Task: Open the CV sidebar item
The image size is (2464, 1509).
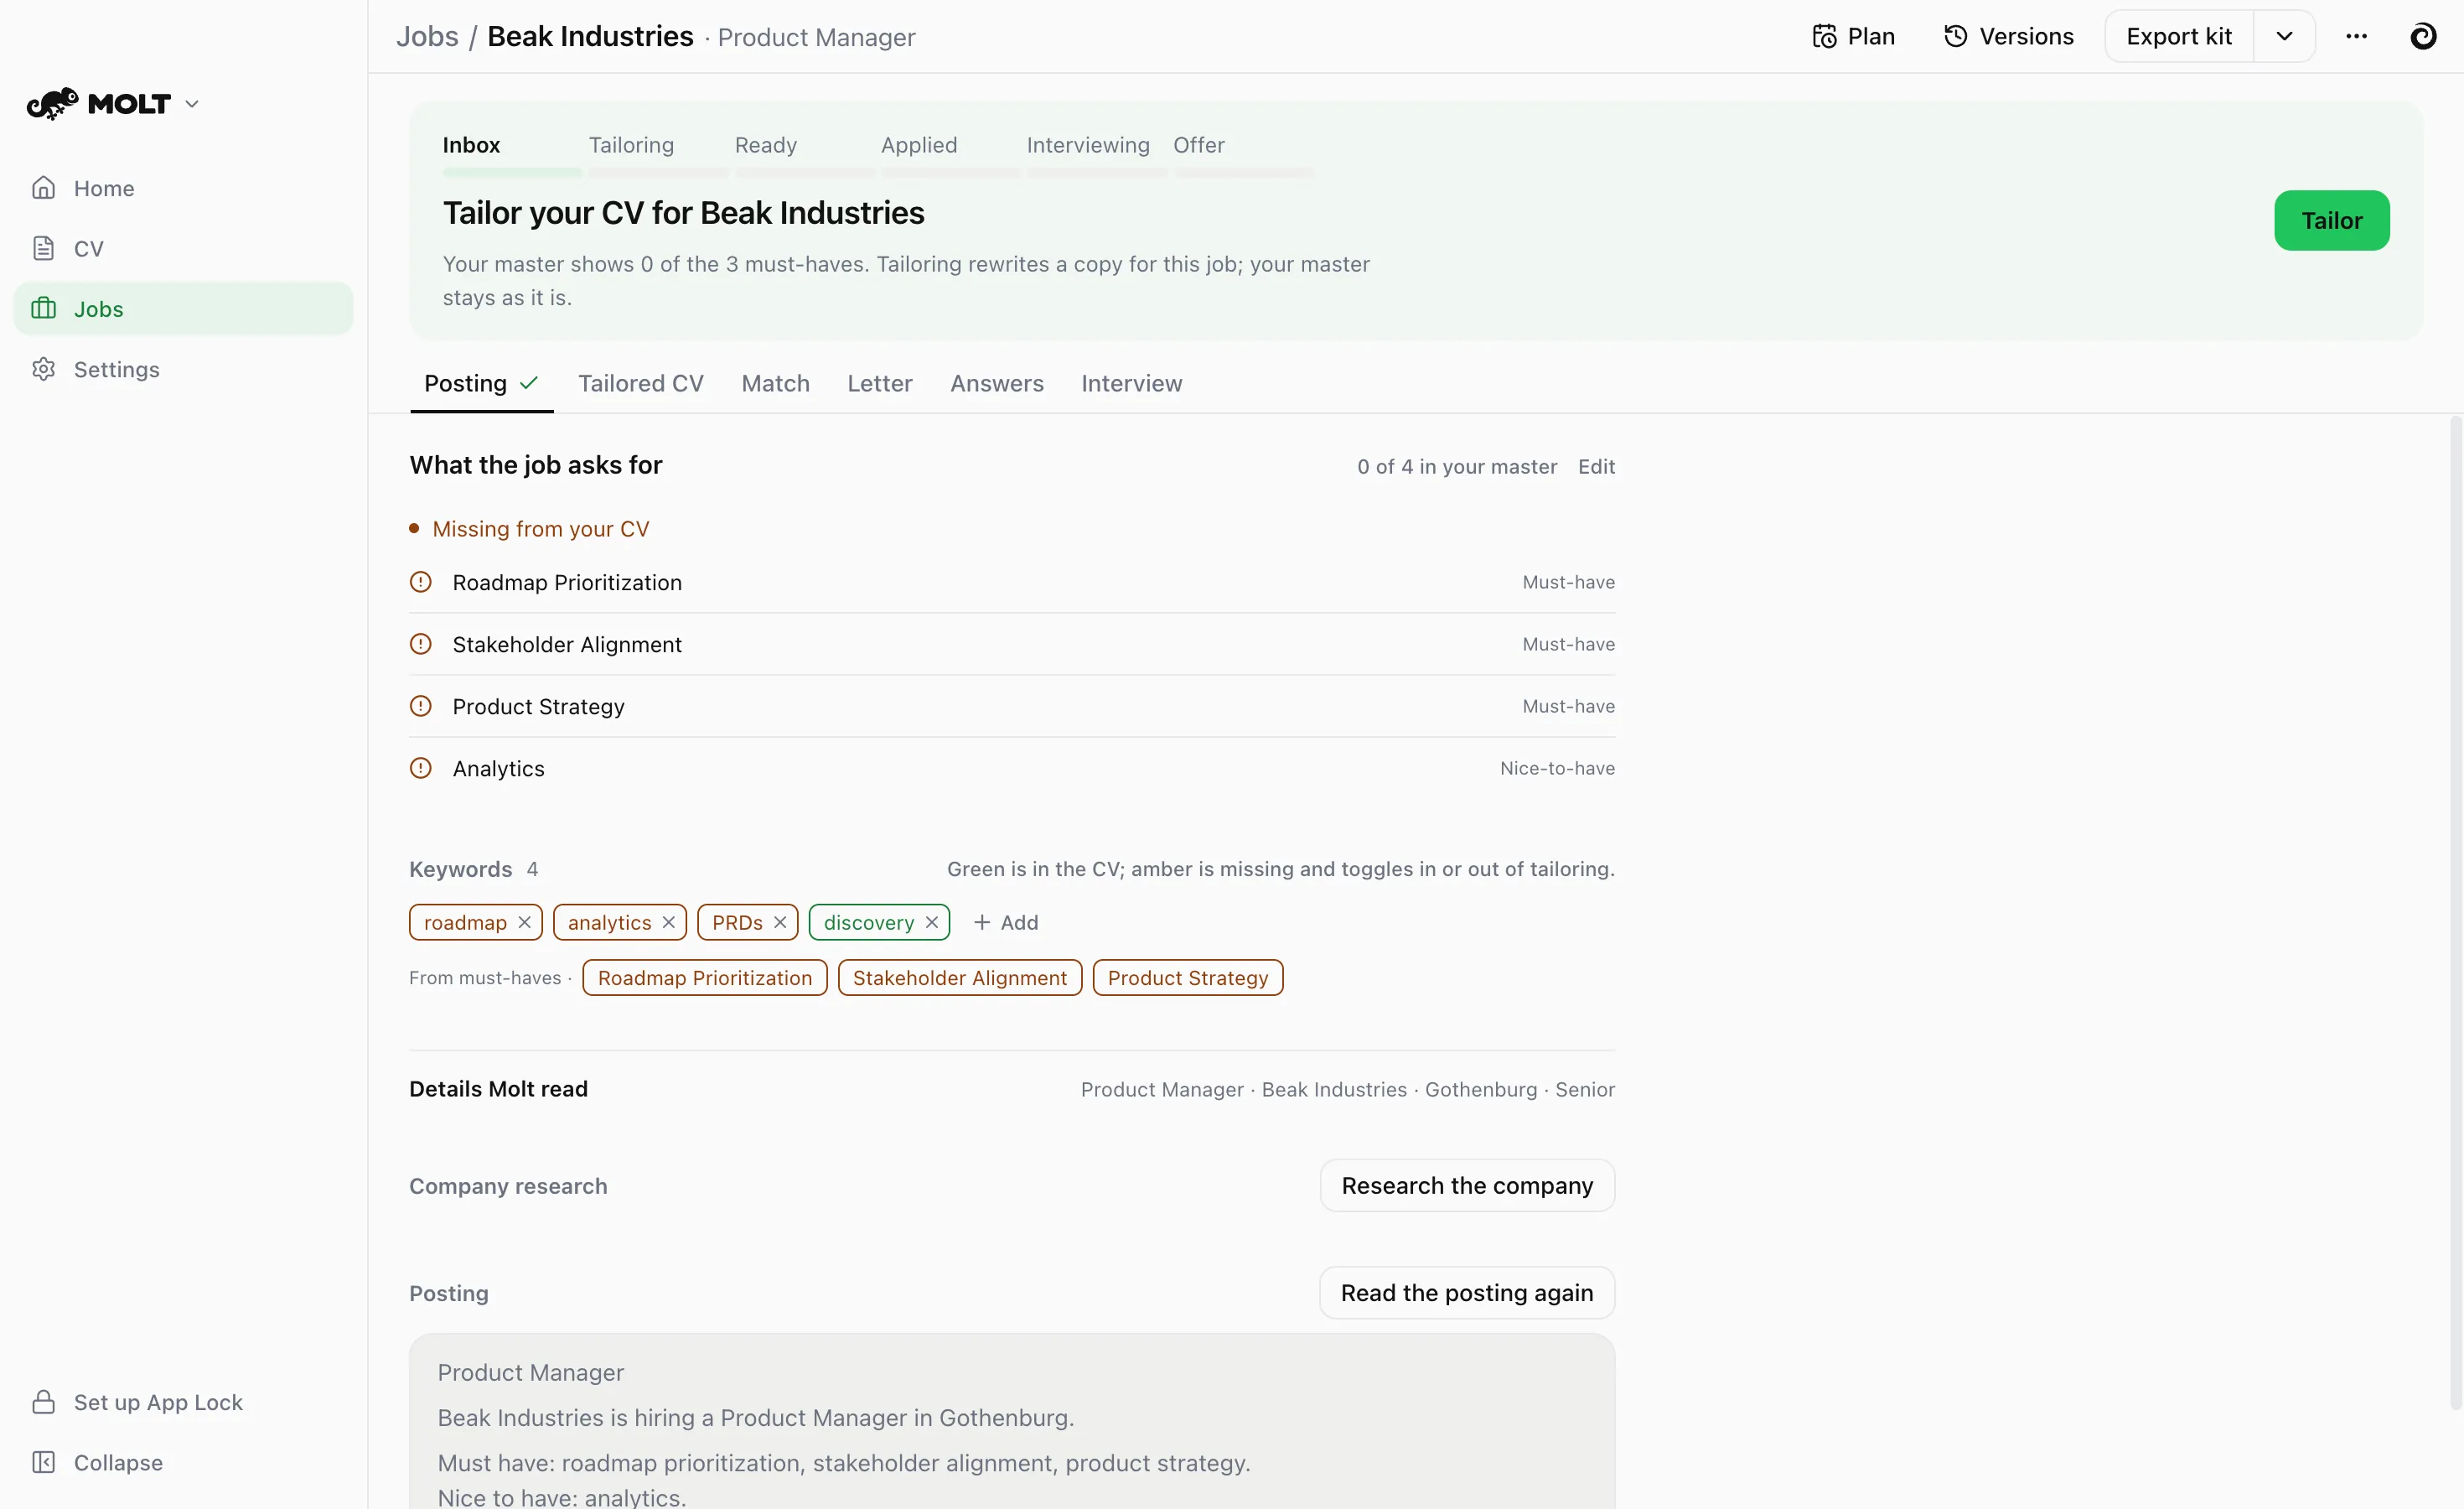Action: click(x=183, y=248)
